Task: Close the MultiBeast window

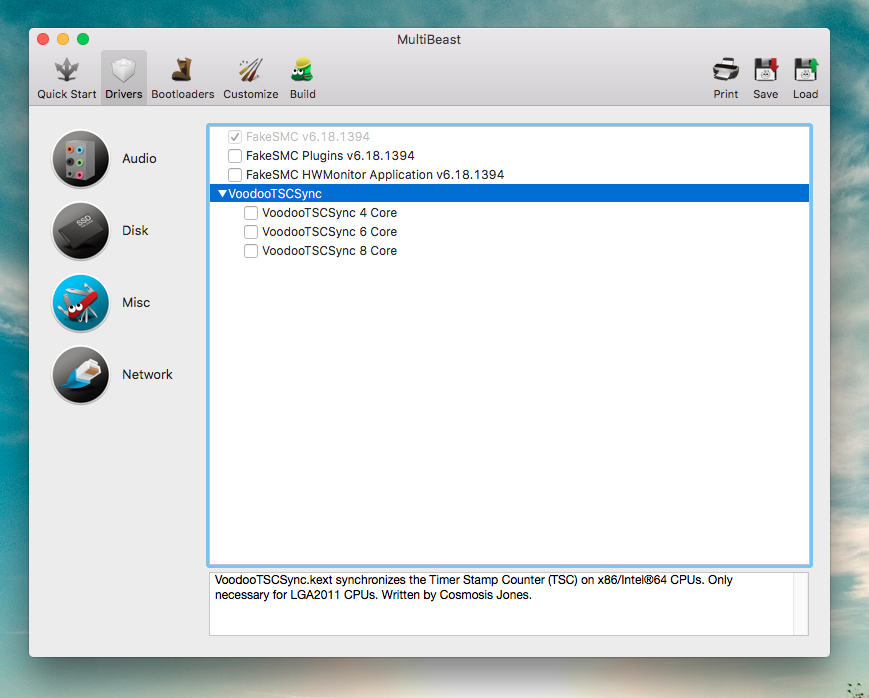Action: tap(43, 39)
